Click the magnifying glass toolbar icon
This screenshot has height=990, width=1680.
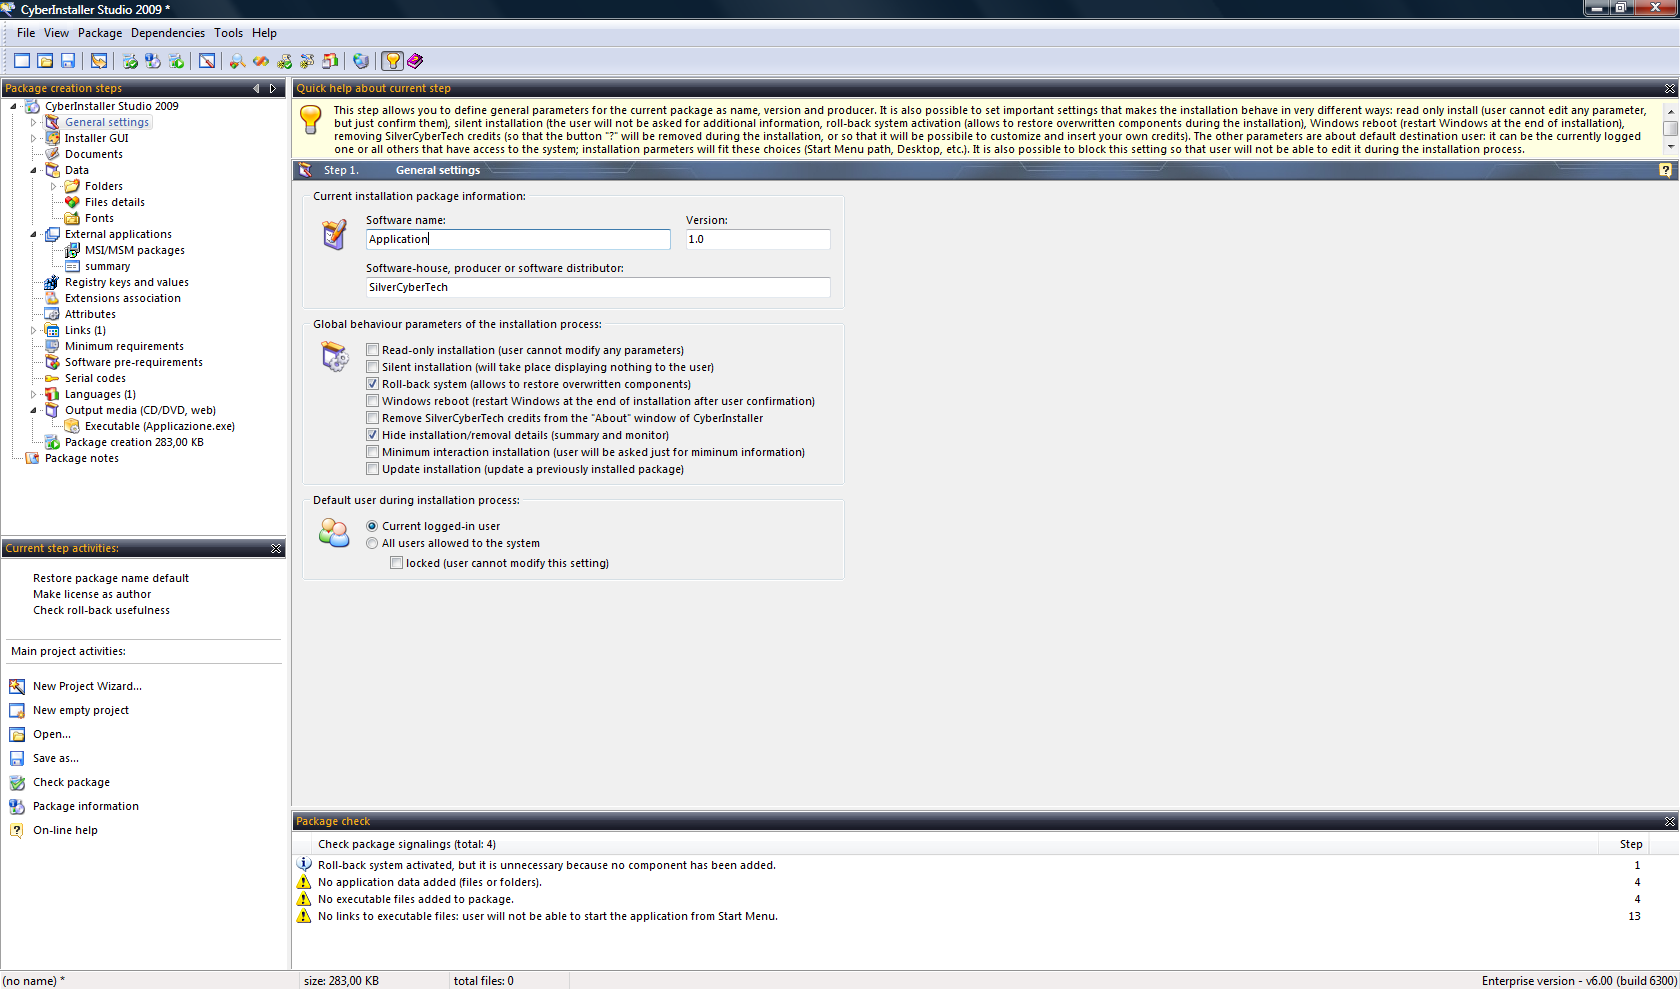click(237, 61)
